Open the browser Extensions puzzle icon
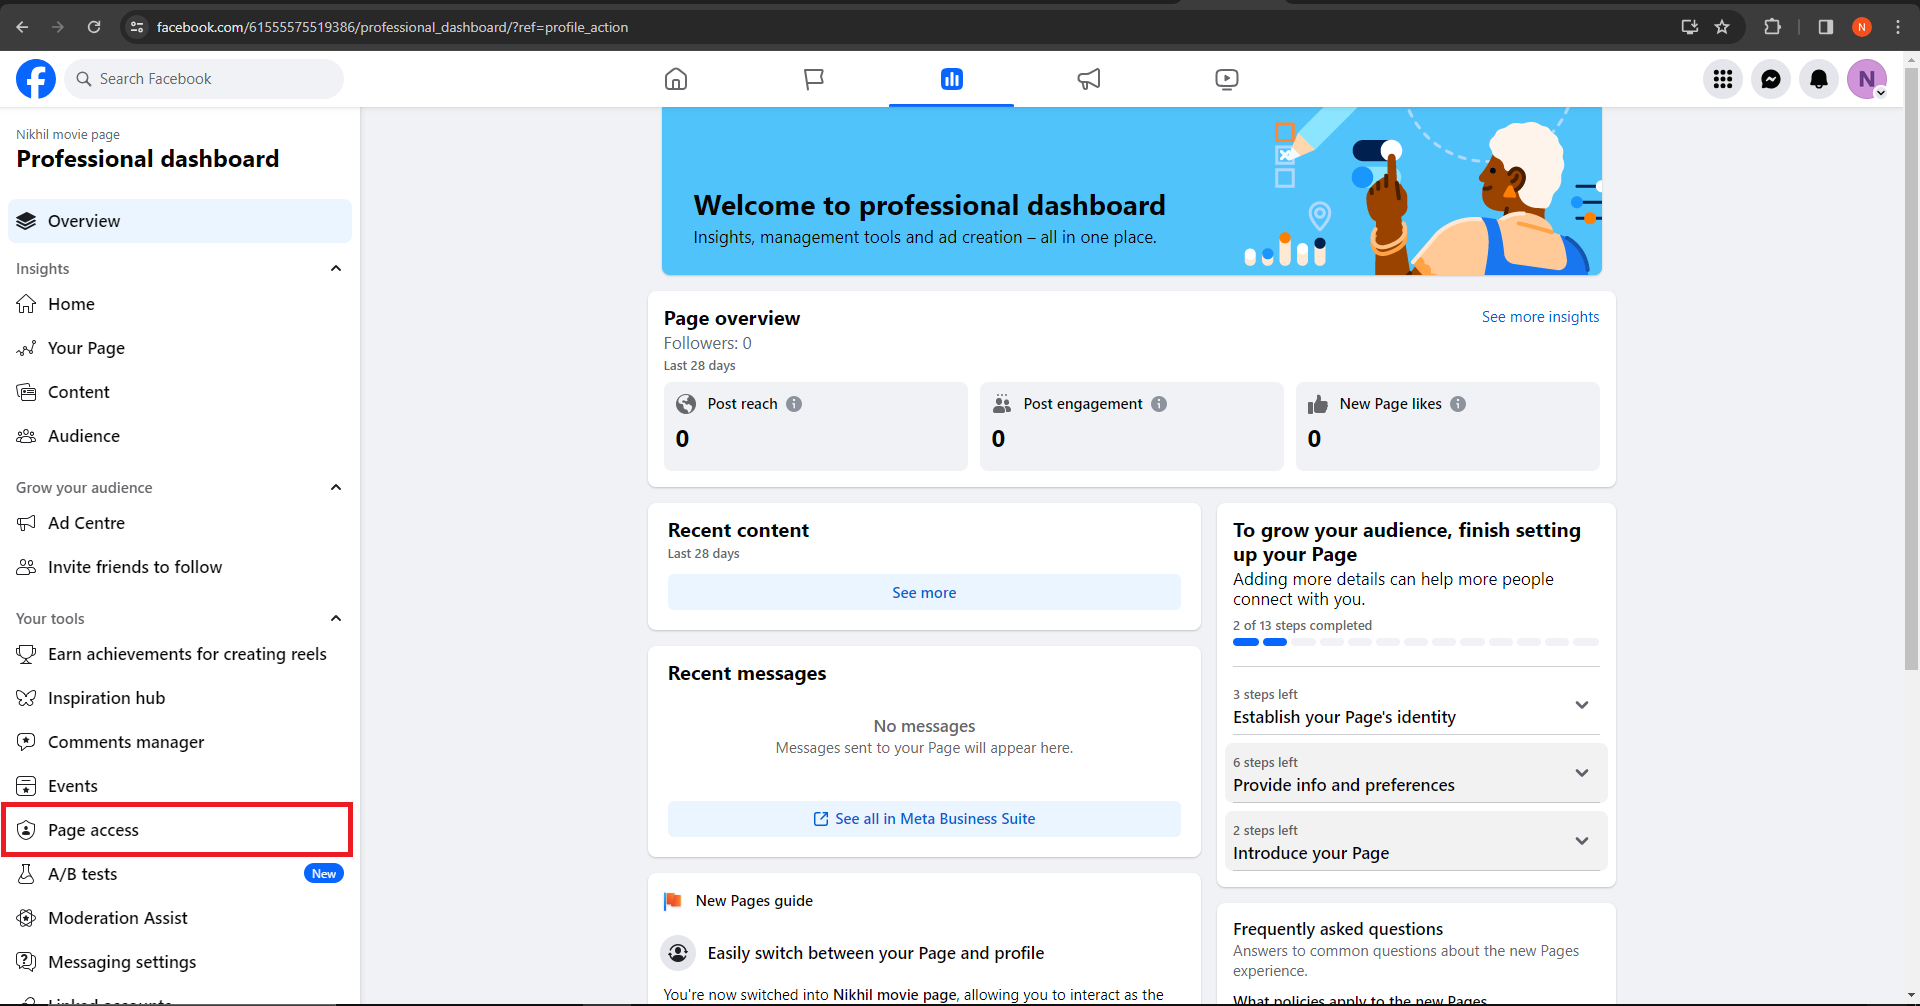The width and height of the screenshot is (1920, 1006). tap(1773, 27)
